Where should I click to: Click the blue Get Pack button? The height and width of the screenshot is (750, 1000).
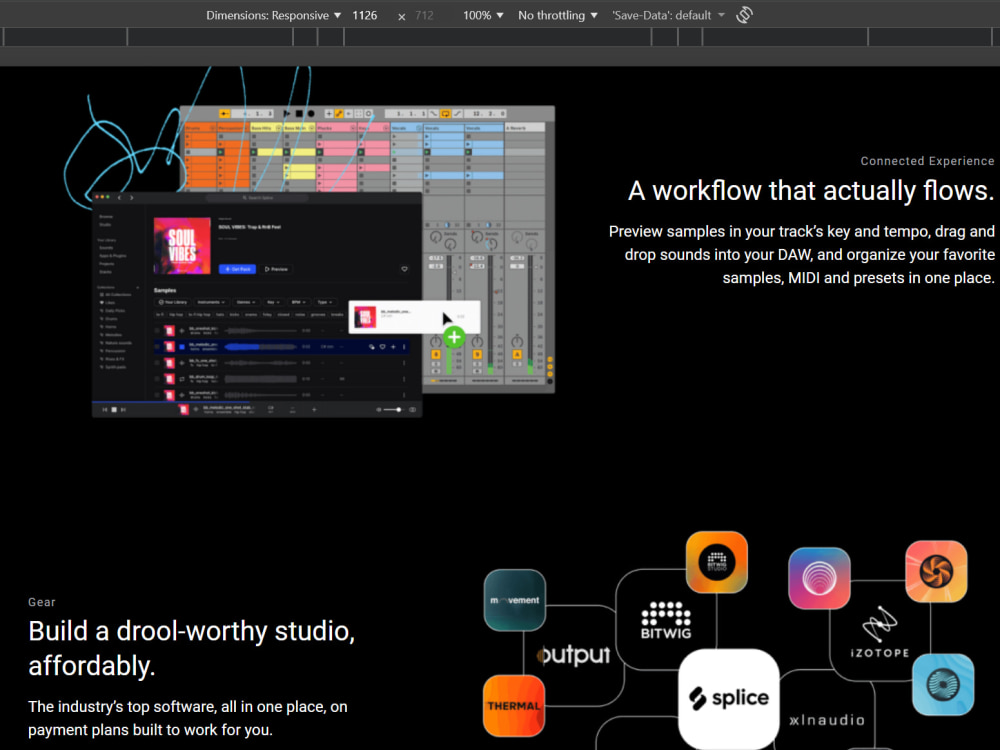[x=237, y=269]
